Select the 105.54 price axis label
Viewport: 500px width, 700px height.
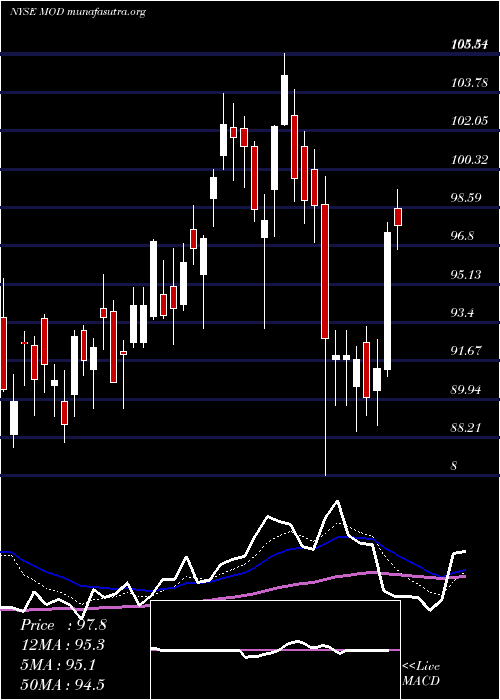click(470, 44)
